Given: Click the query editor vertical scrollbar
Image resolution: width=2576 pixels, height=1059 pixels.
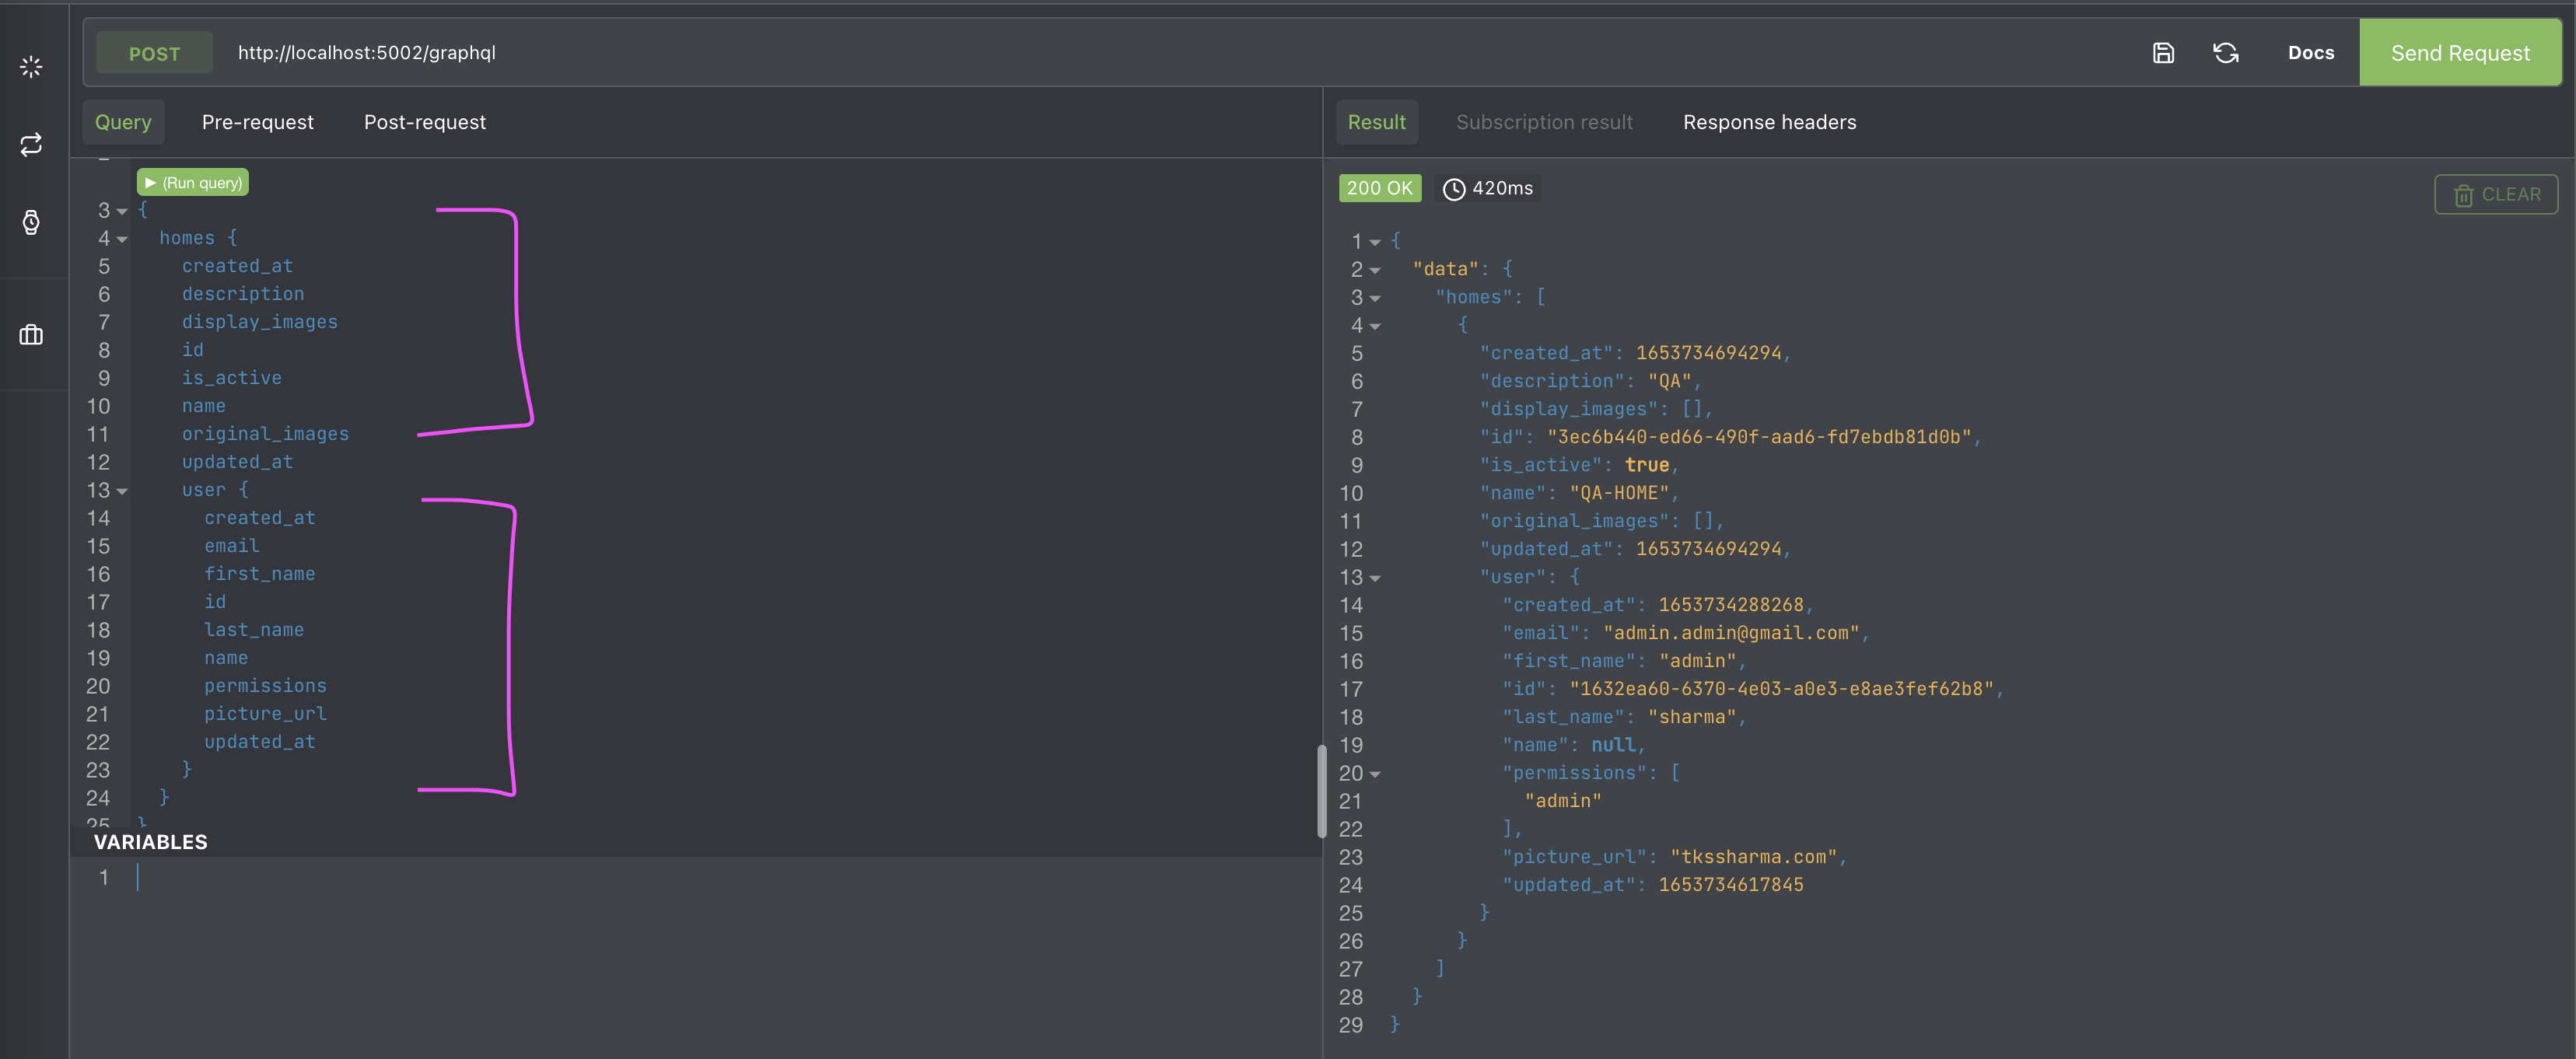Looking at the screenshot, I should (x=1321, y=790).
